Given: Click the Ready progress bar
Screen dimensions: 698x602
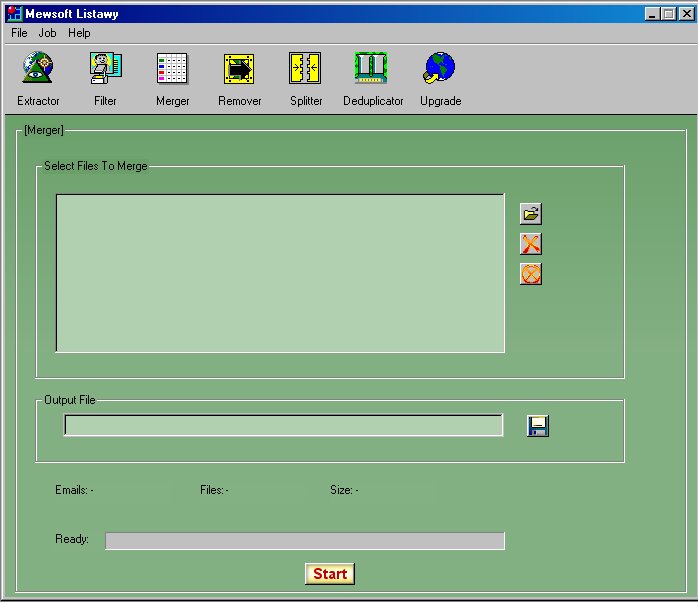Looking at the screenshot, I should 305,541.
